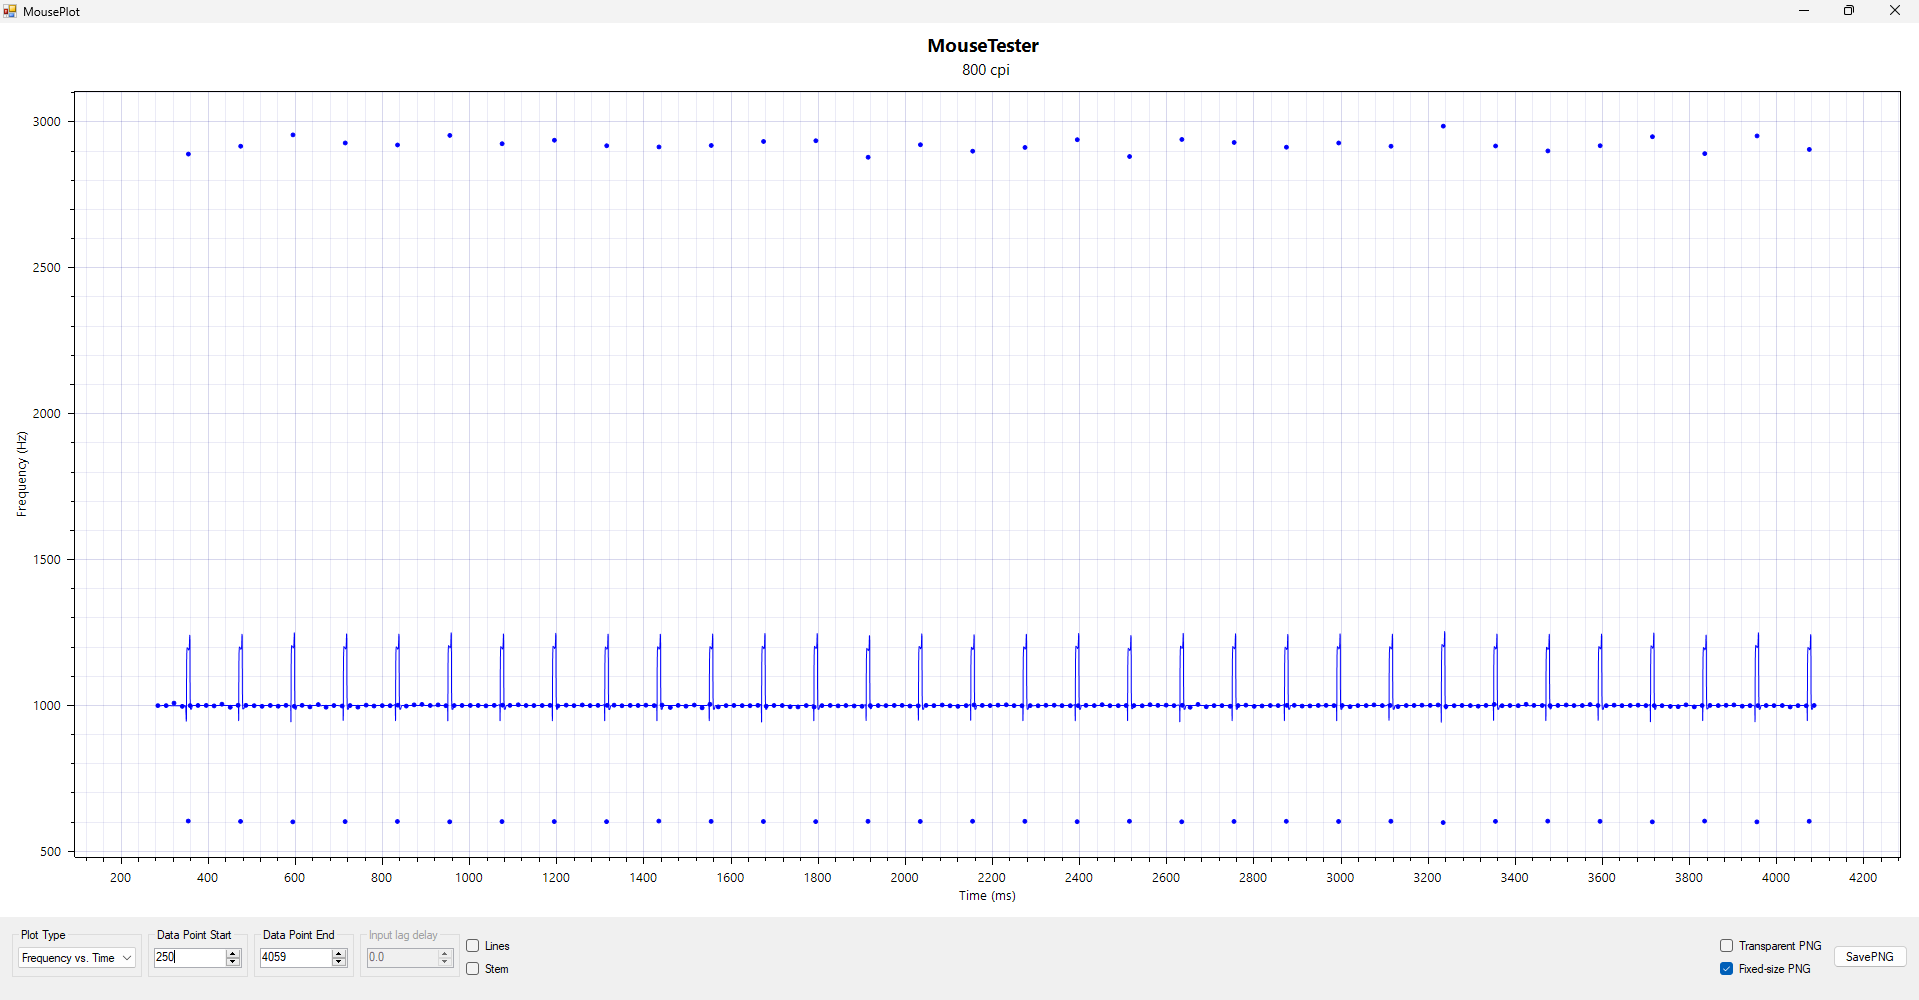Enable the Transparent PNG checkbox
Viewport: 1919px width, 1000px height.
point(1726,946)
